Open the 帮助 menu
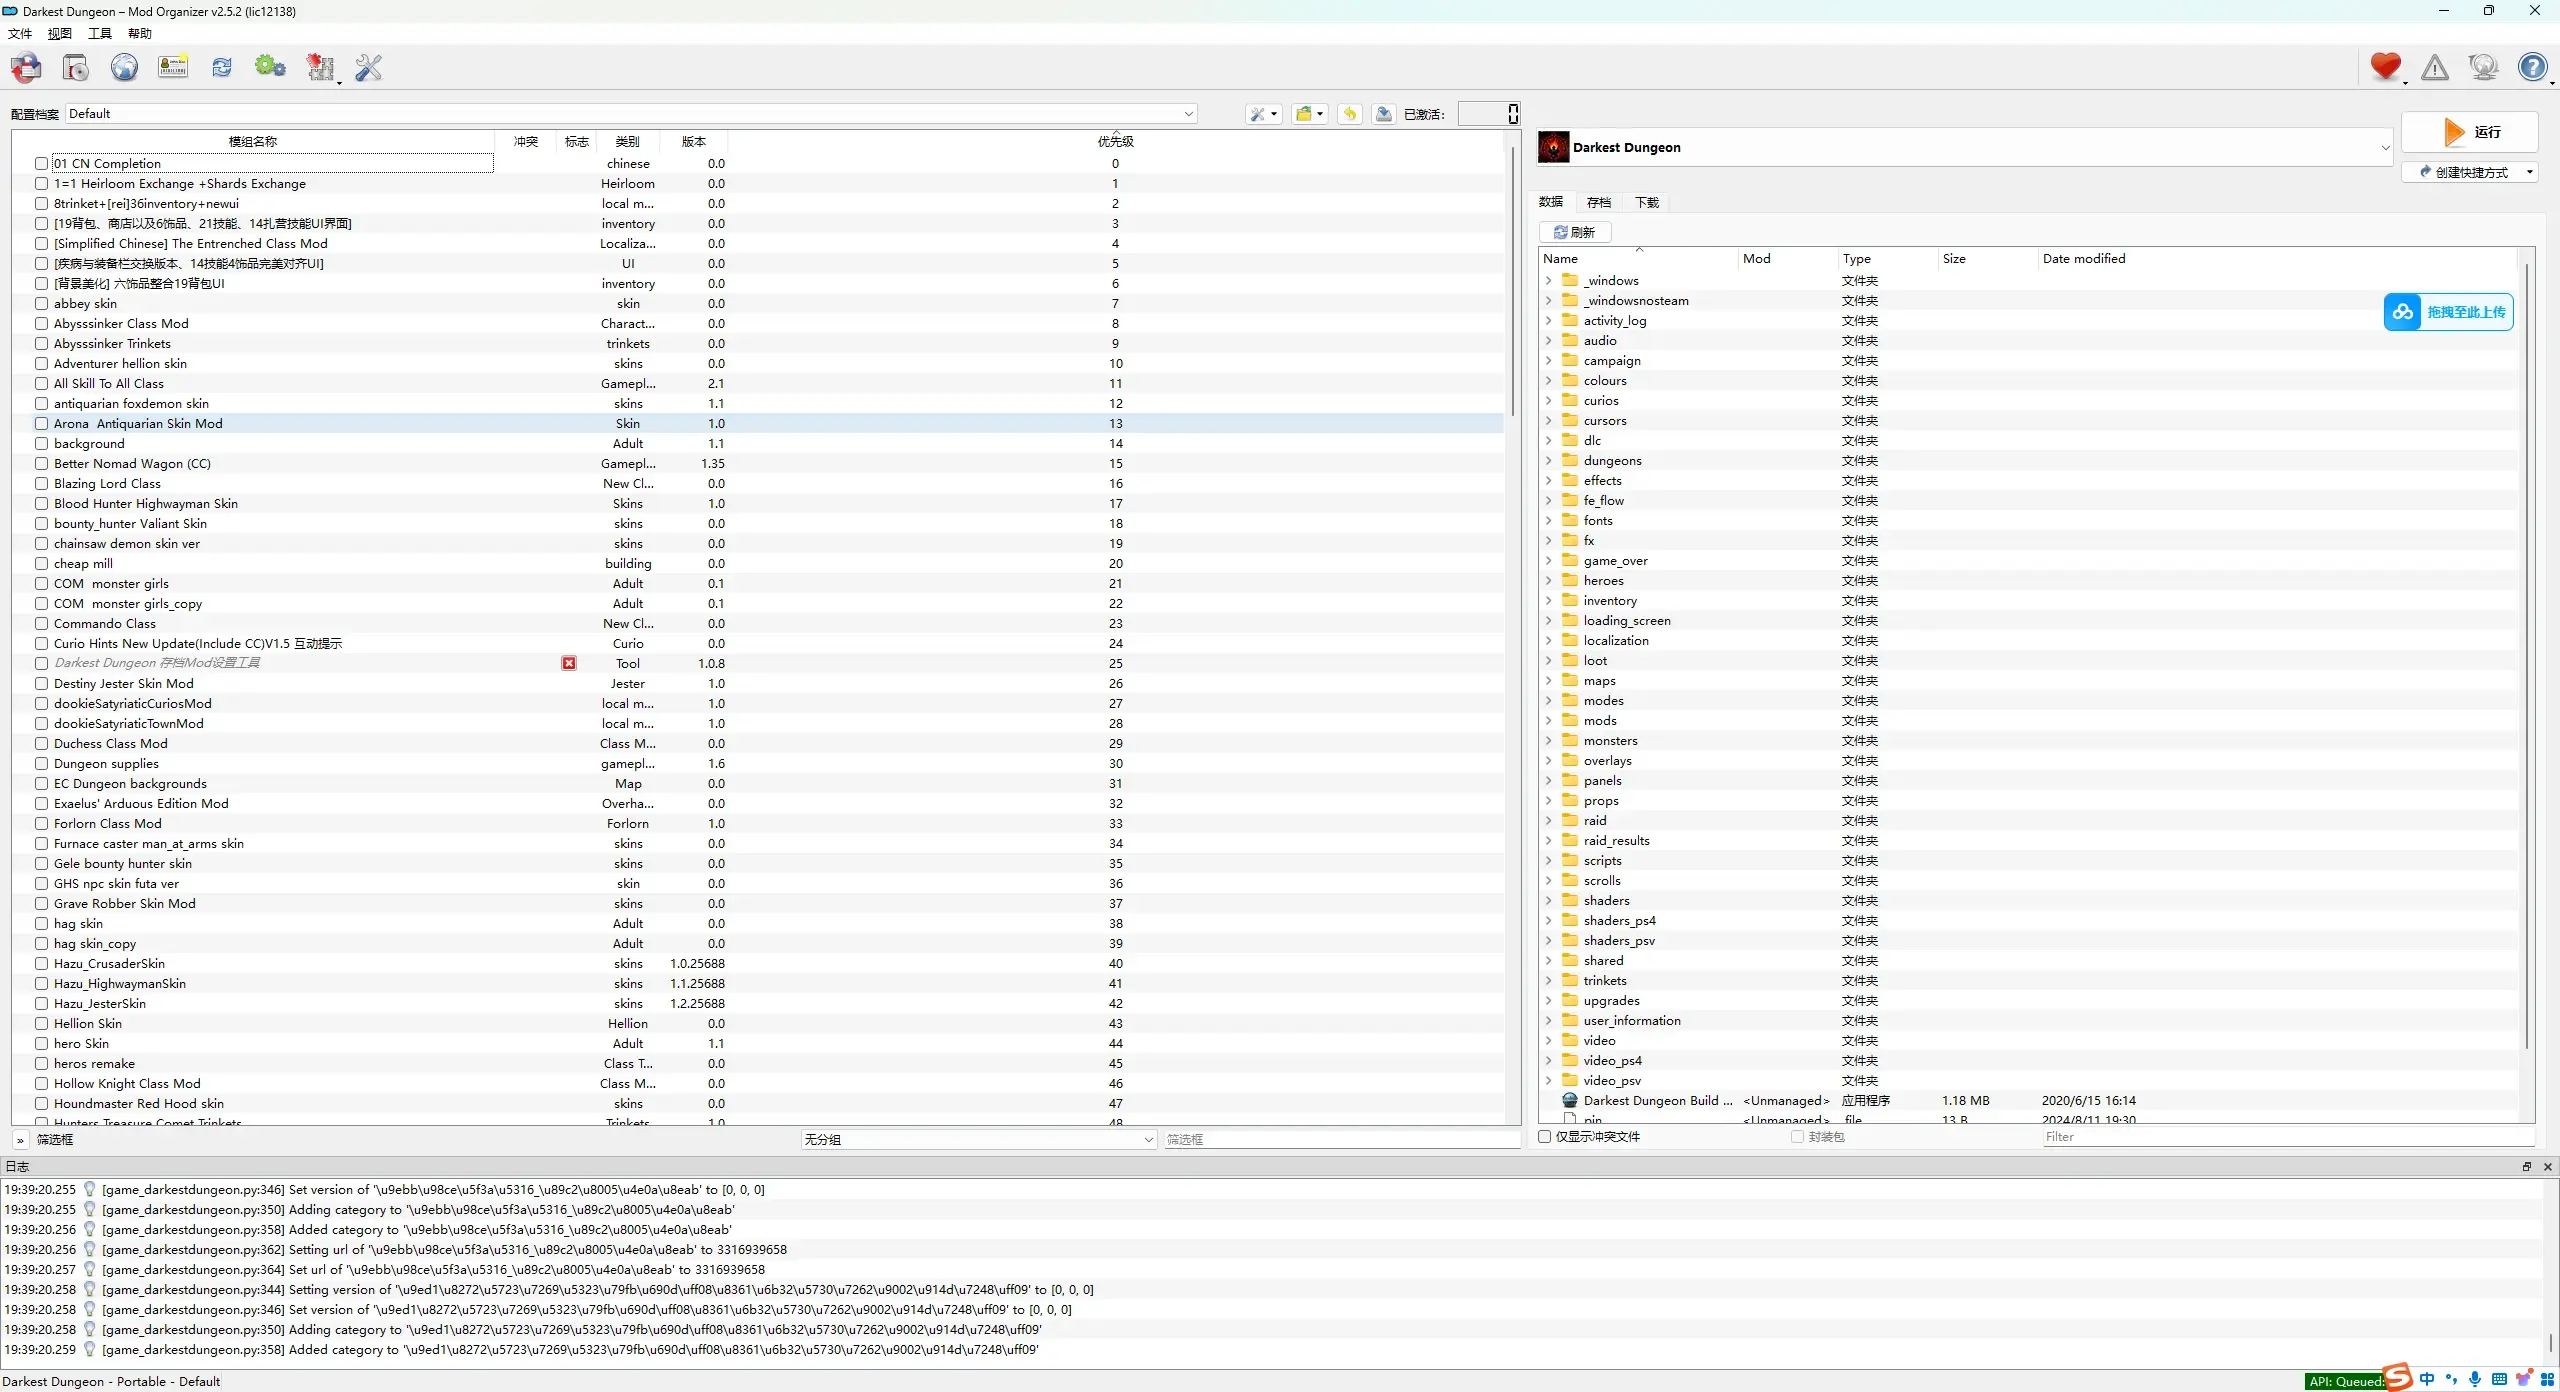 140,33
